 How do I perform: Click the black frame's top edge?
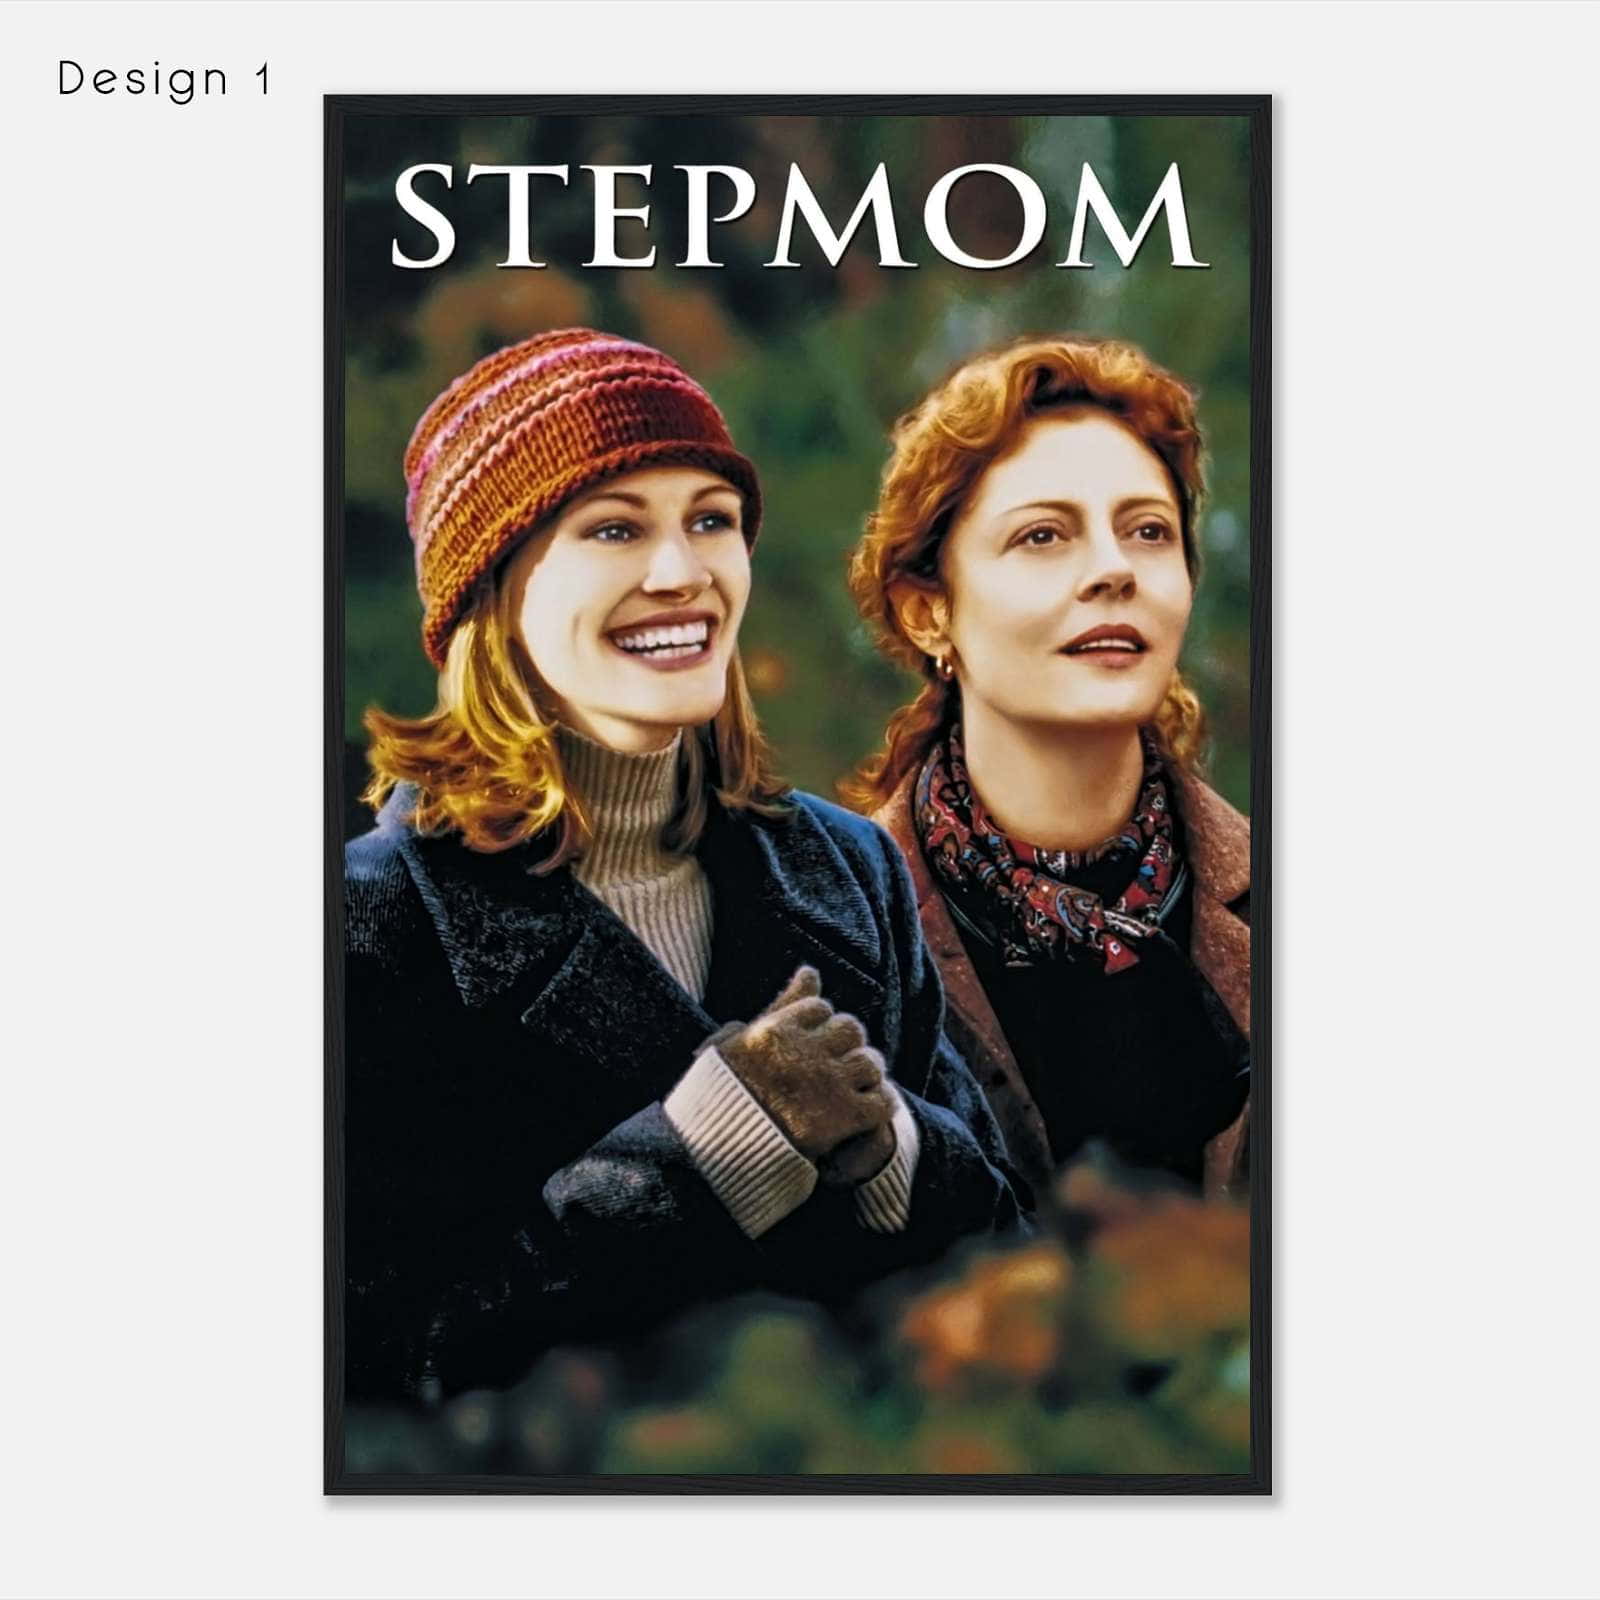pos(797,105)
